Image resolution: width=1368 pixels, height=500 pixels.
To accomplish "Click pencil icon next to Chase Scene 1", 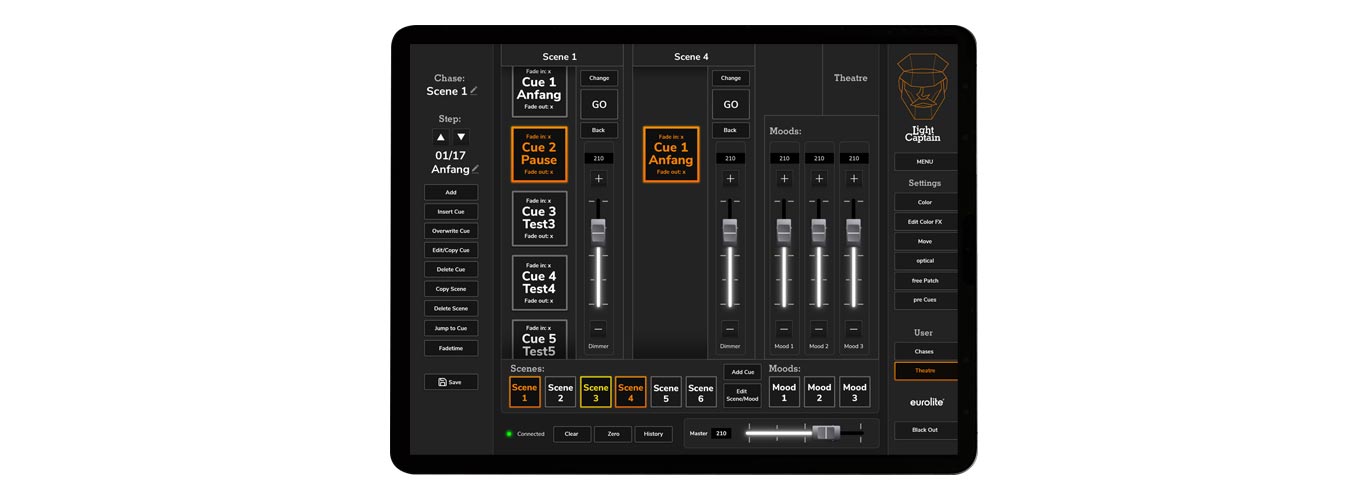I will tap(474, 91).
